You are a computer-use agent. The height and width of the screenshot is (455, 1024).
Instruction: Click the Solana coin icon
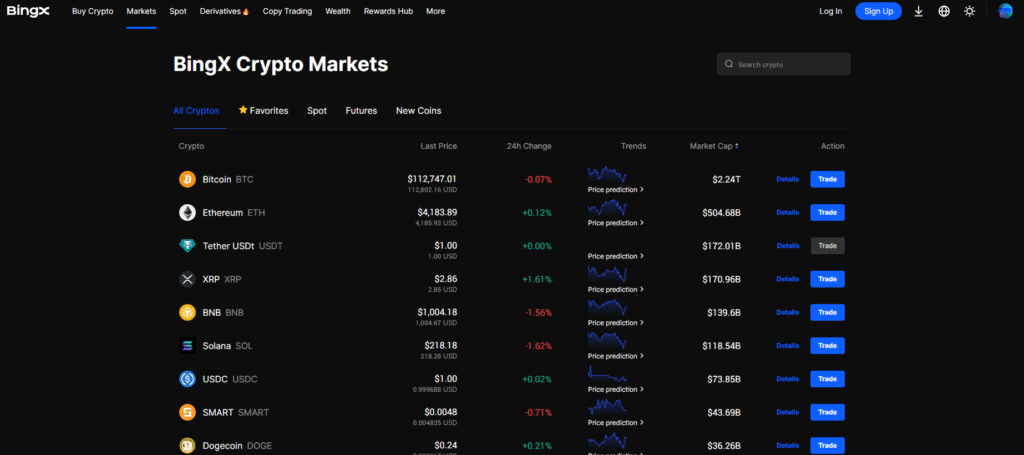[187, 346]
